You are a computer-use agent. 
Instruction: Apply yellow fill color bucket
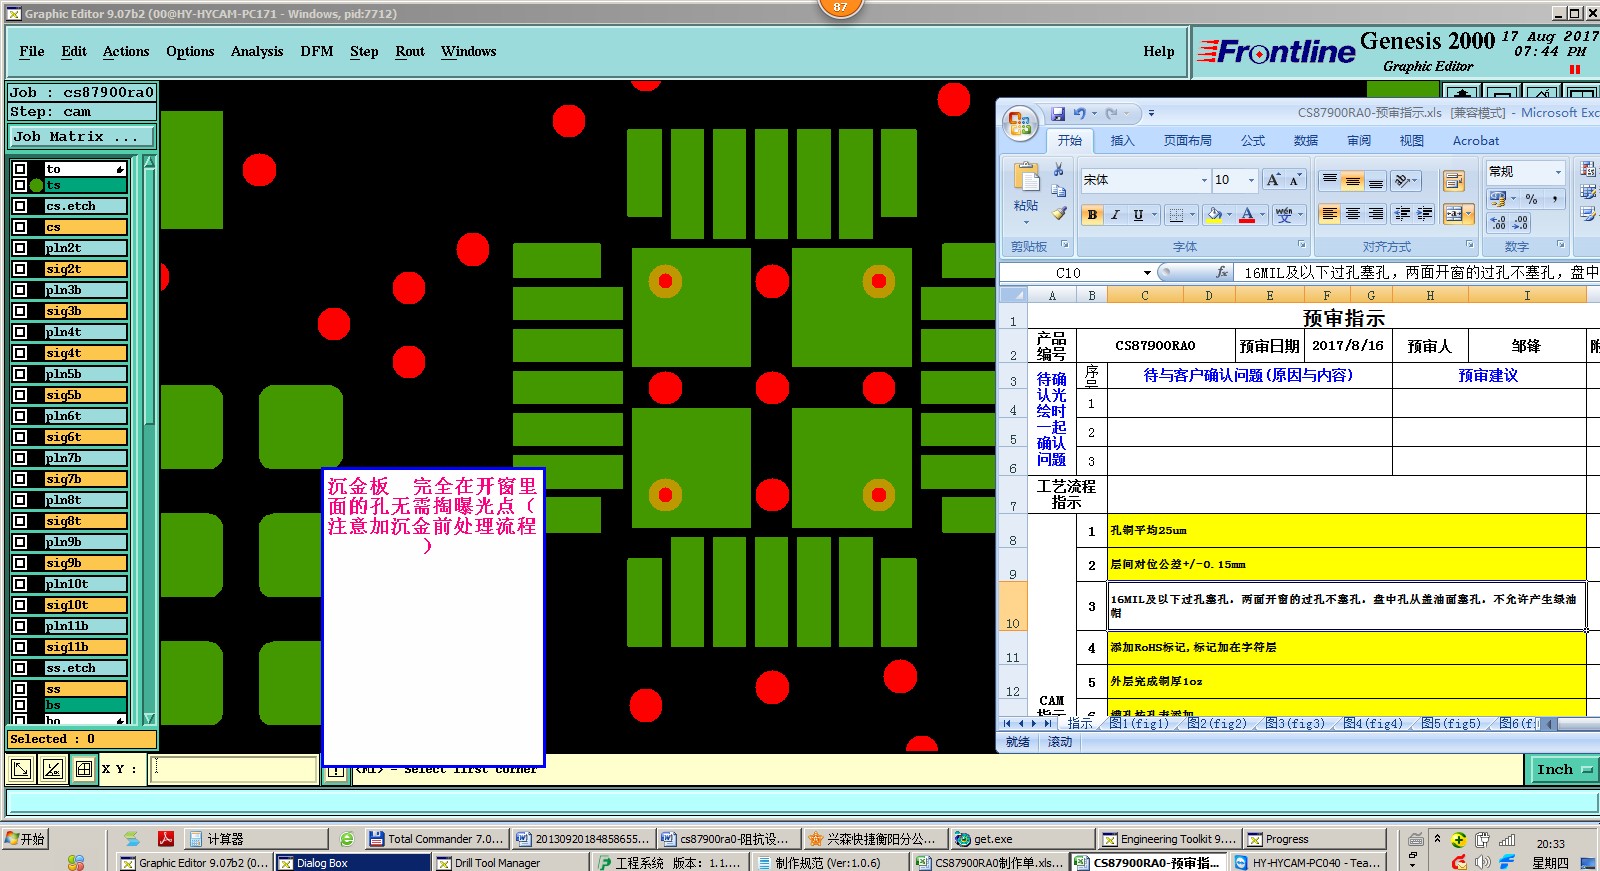tap(1214, 215)
